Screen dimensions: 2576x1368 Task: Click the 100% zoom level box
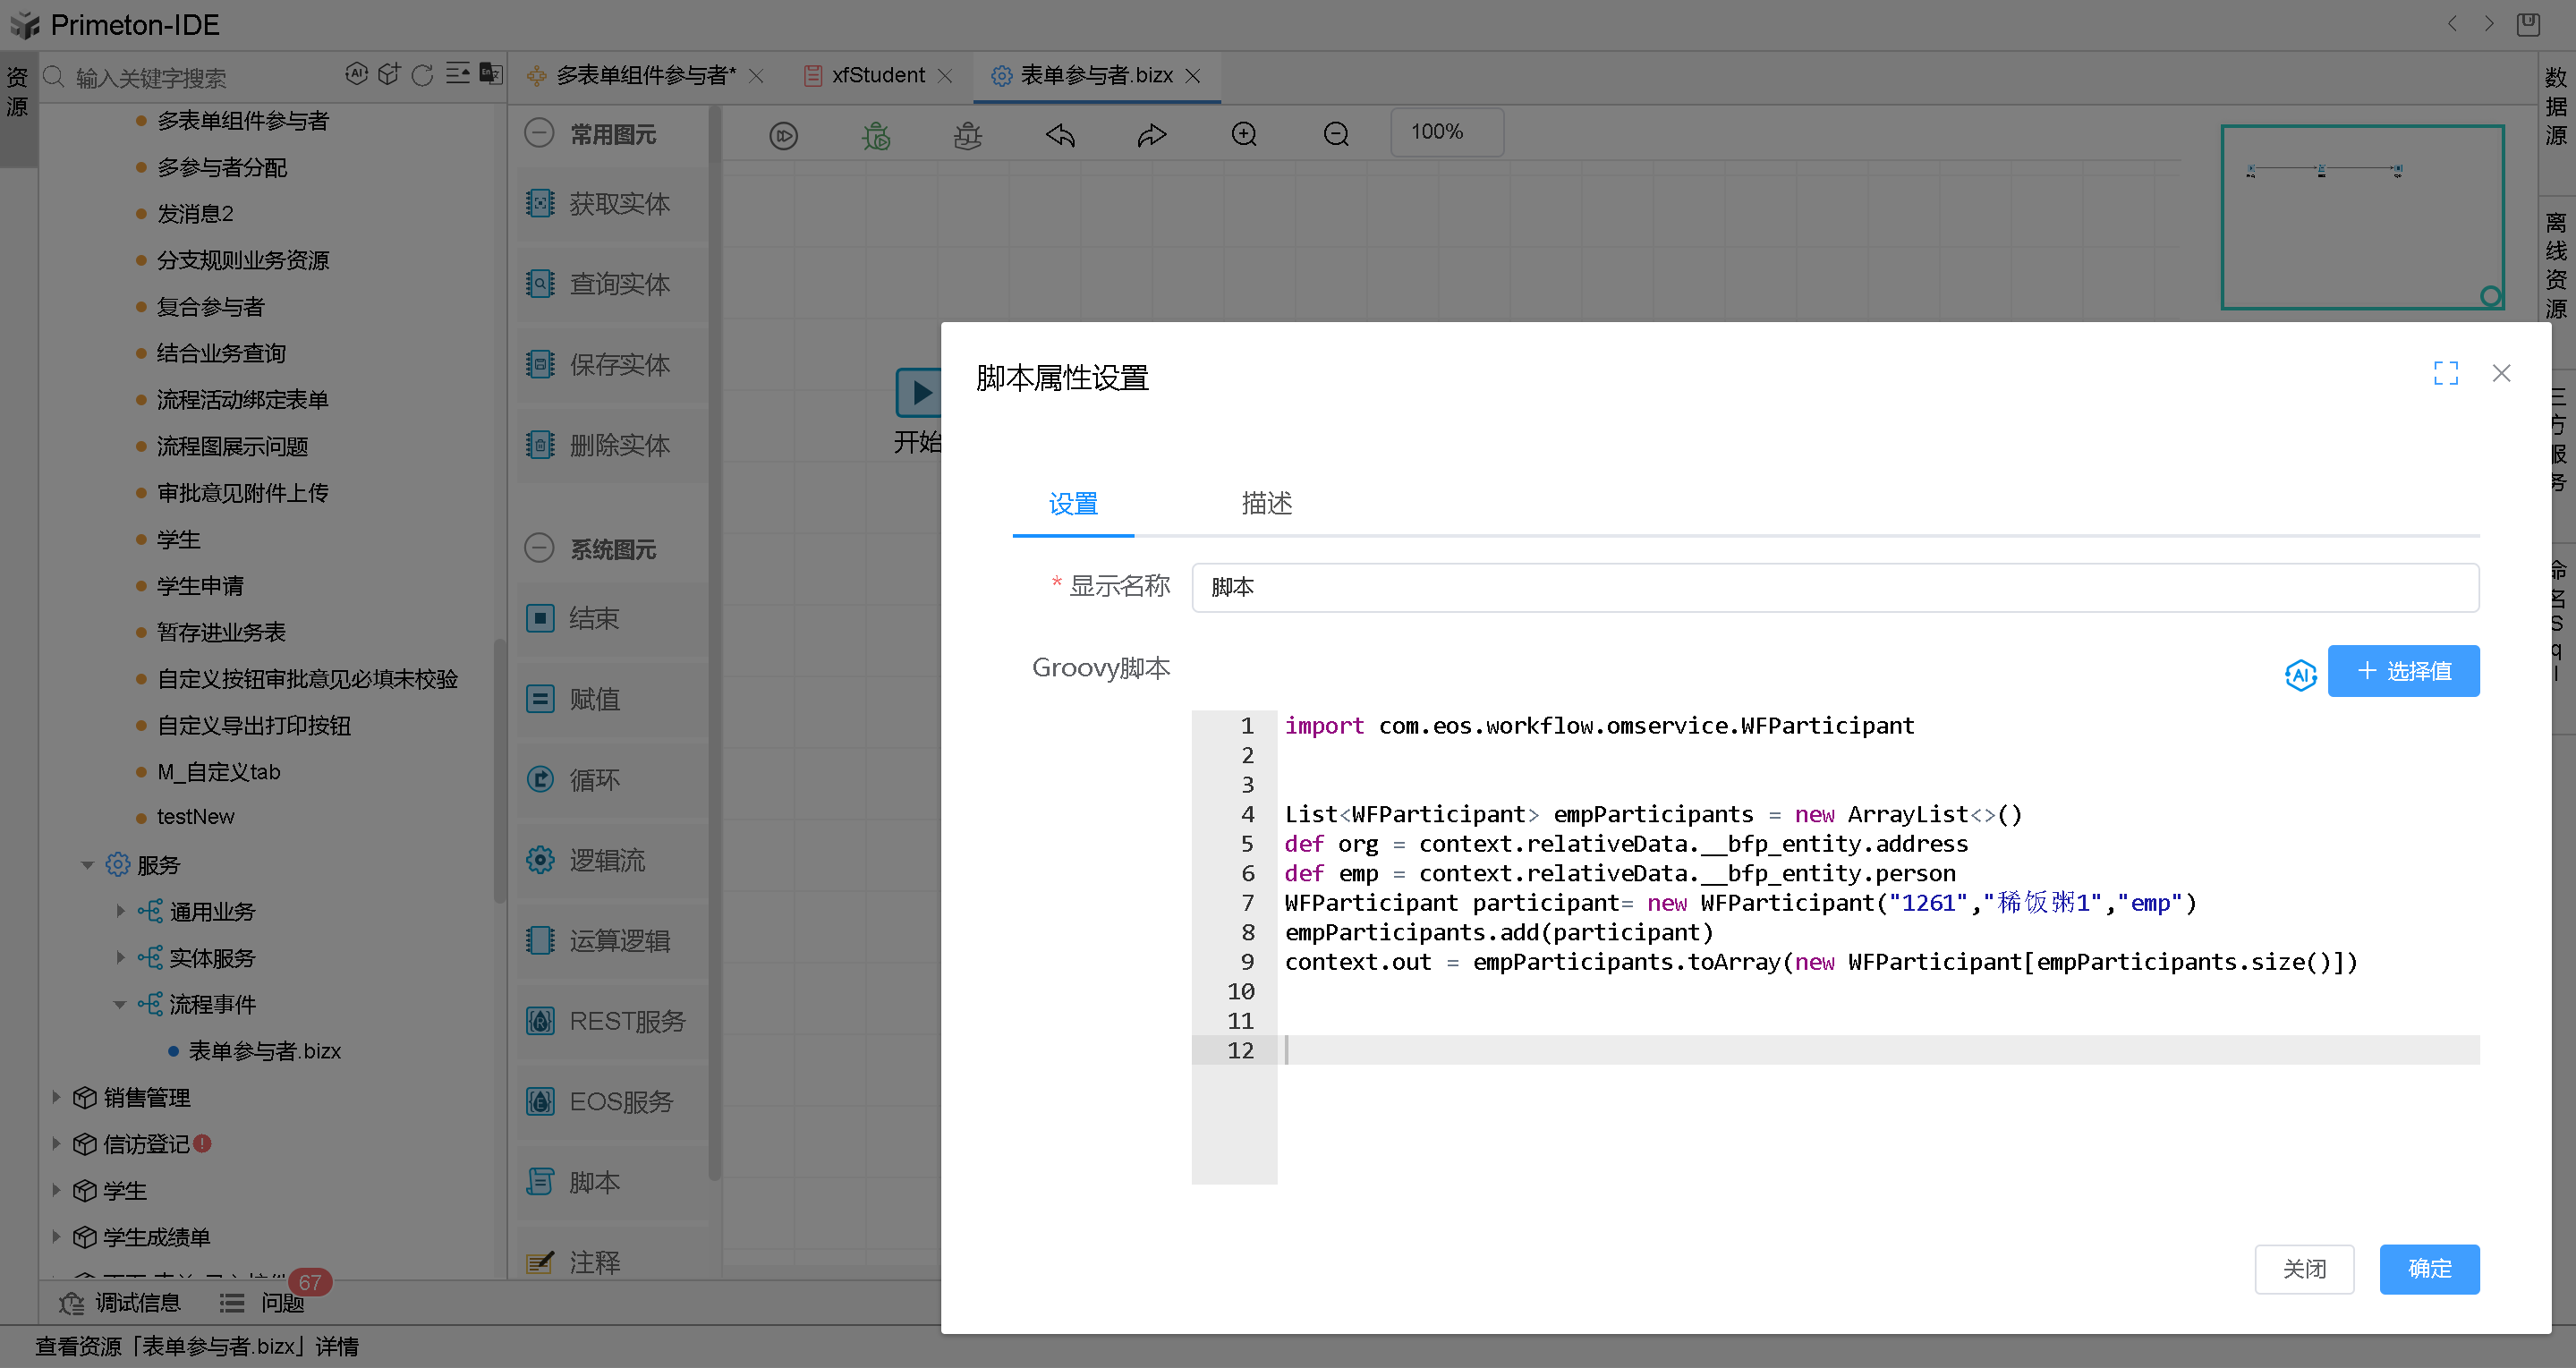[1445, 132]
